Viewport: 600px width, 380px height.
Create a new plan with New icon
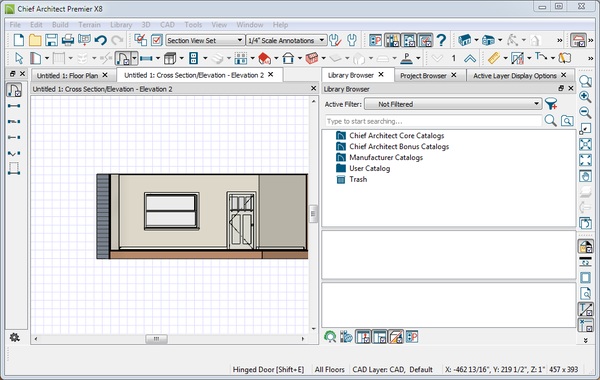click(18, 40)
